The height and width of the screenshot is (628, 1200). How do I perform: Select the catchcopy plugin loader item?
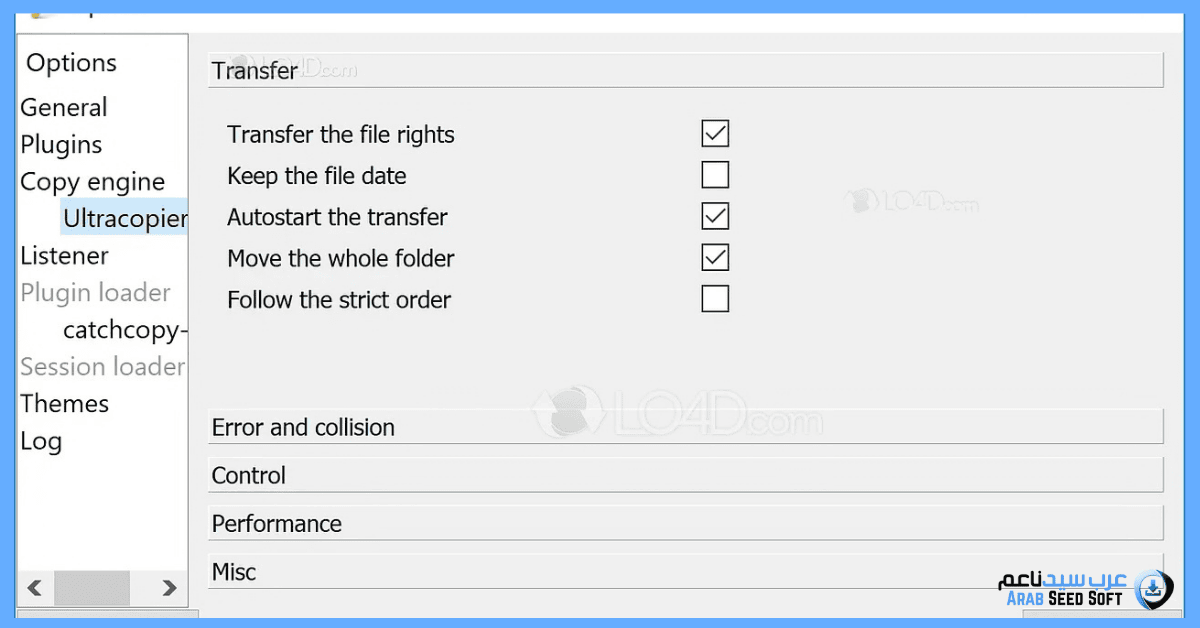point(124,330)
